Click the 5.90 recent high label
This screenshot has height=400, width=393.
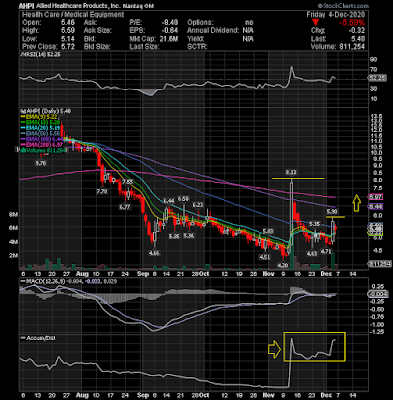(x=331, y=211)
